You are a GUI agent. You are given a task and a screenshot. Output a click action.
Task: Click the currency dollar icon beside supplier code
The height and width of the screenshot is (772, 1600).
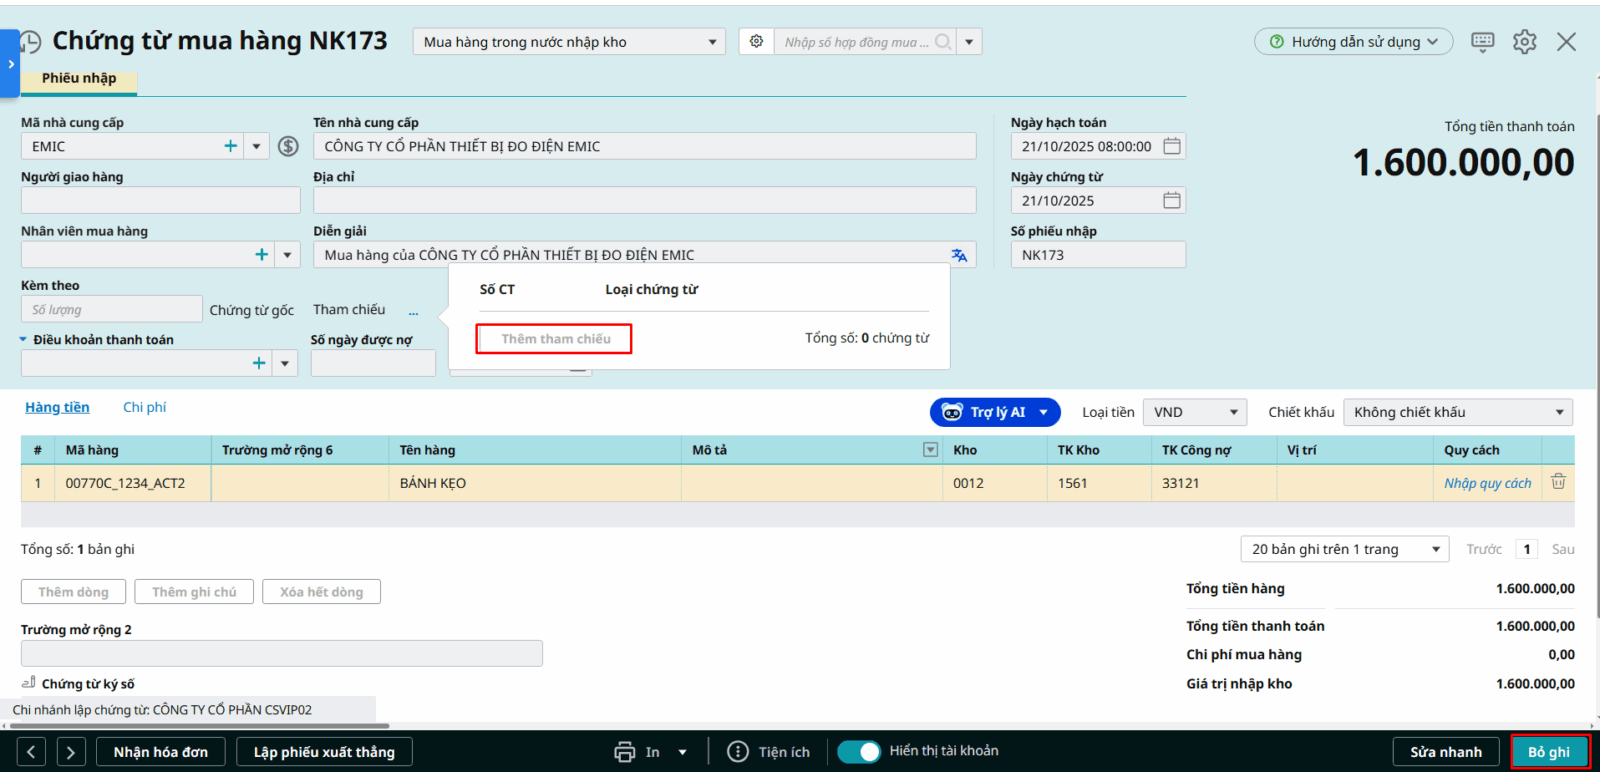(x=288, y=146)
